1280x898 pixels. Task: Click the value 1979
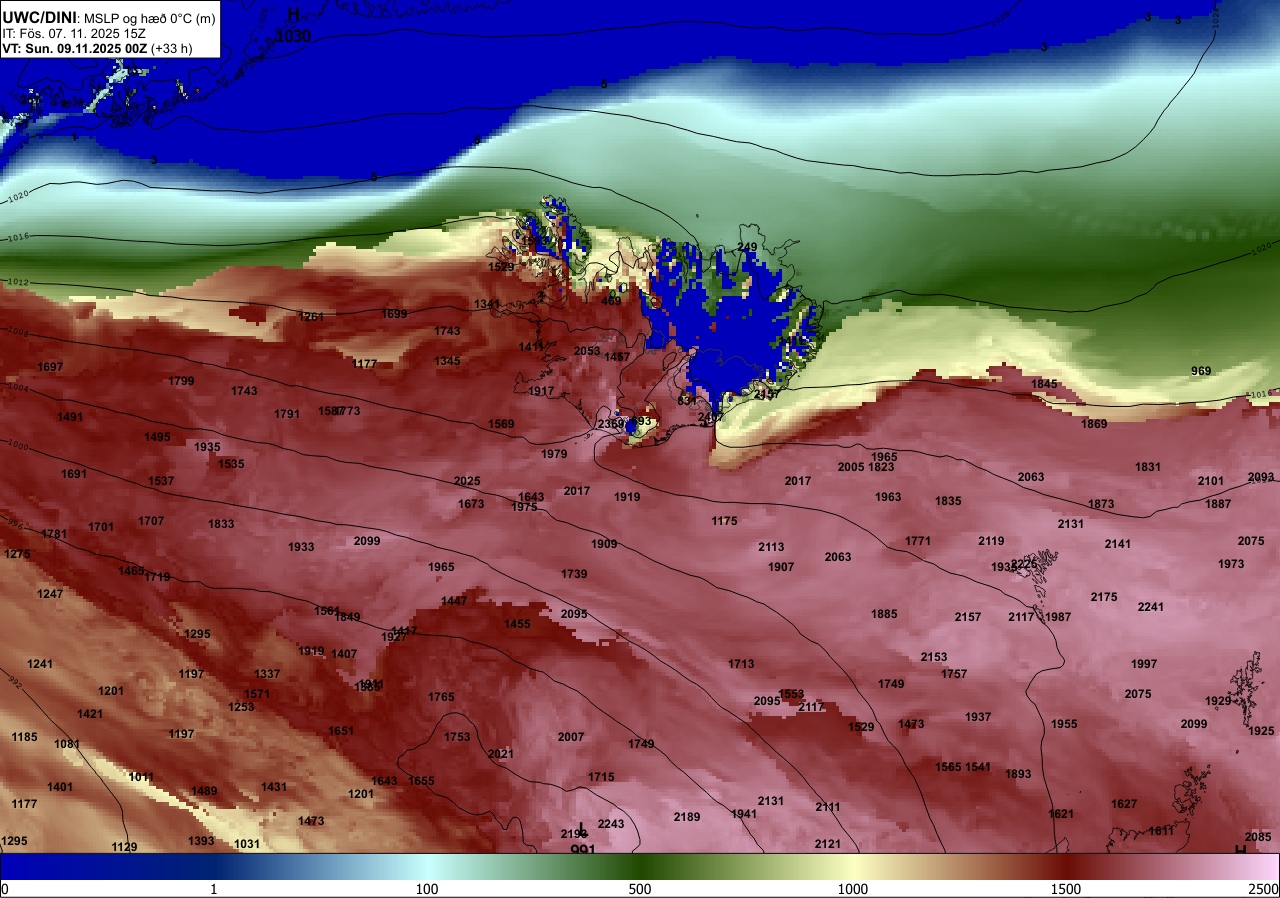coord(554,454)
